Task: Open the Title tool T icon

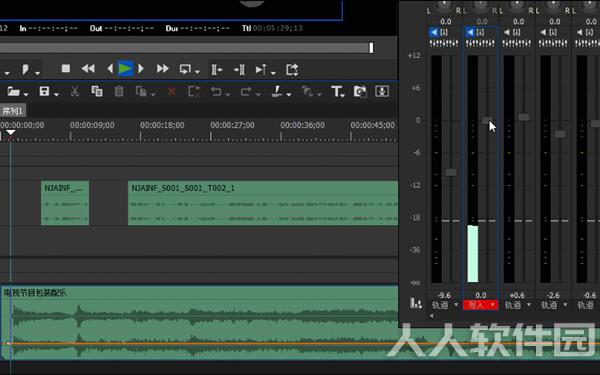Action: click(x=336, y=91)
